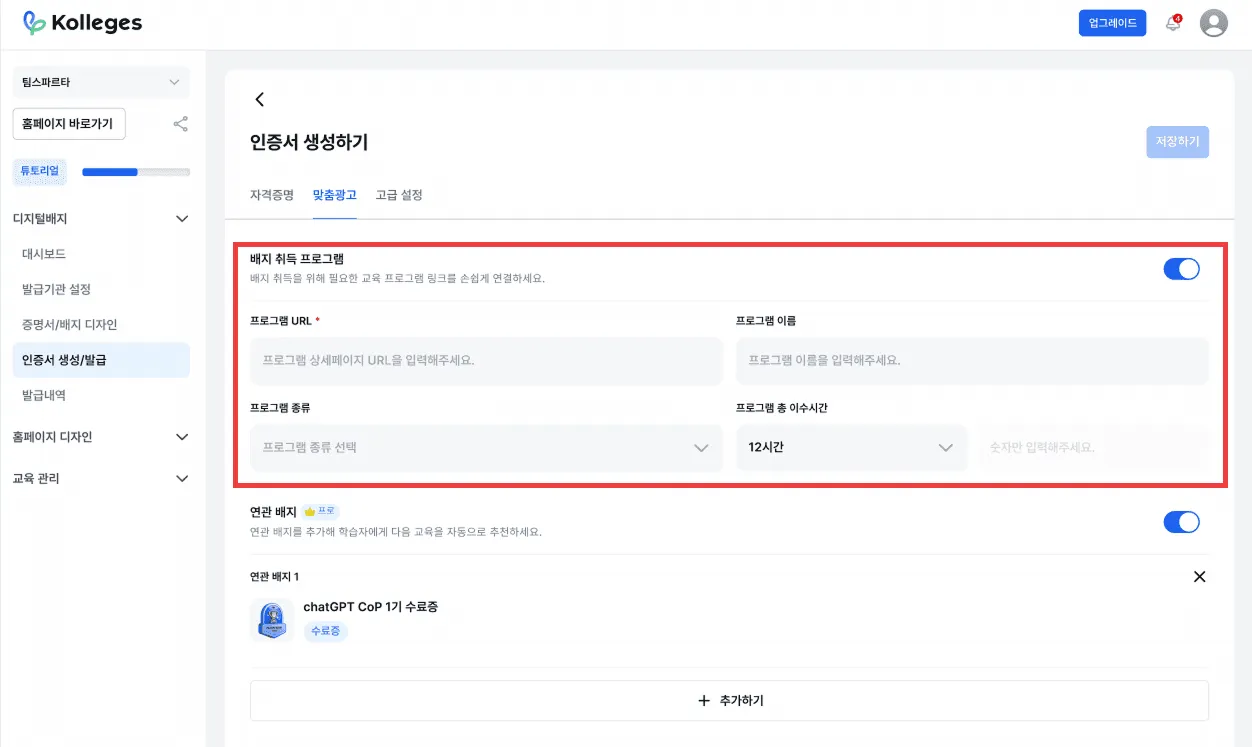Open the 프로그램 종류 선택 dropdown
Image resolution: width=1252 pixels, height=747 pixels.
pyautogui.click(x=486, y=448)
